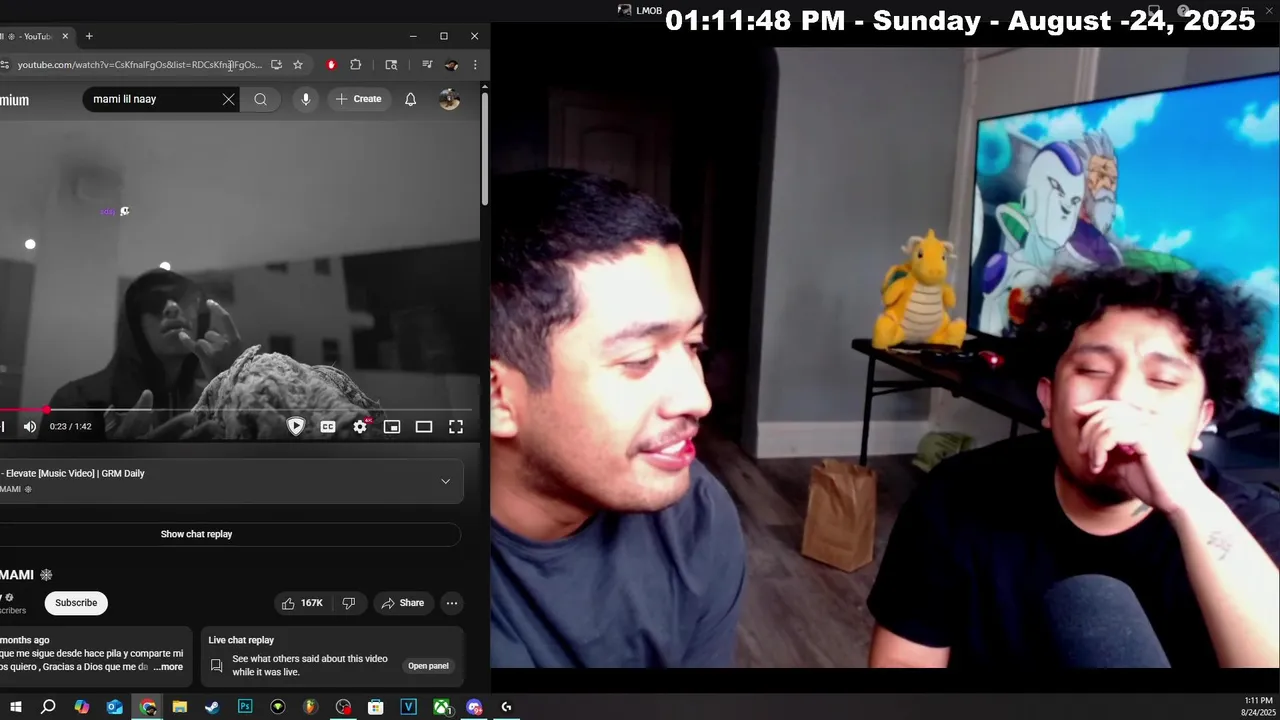The height and width of the screenshot is (720, 1280).
Task: Open the Chrome three-dot menu
Action: pos(475,65)
